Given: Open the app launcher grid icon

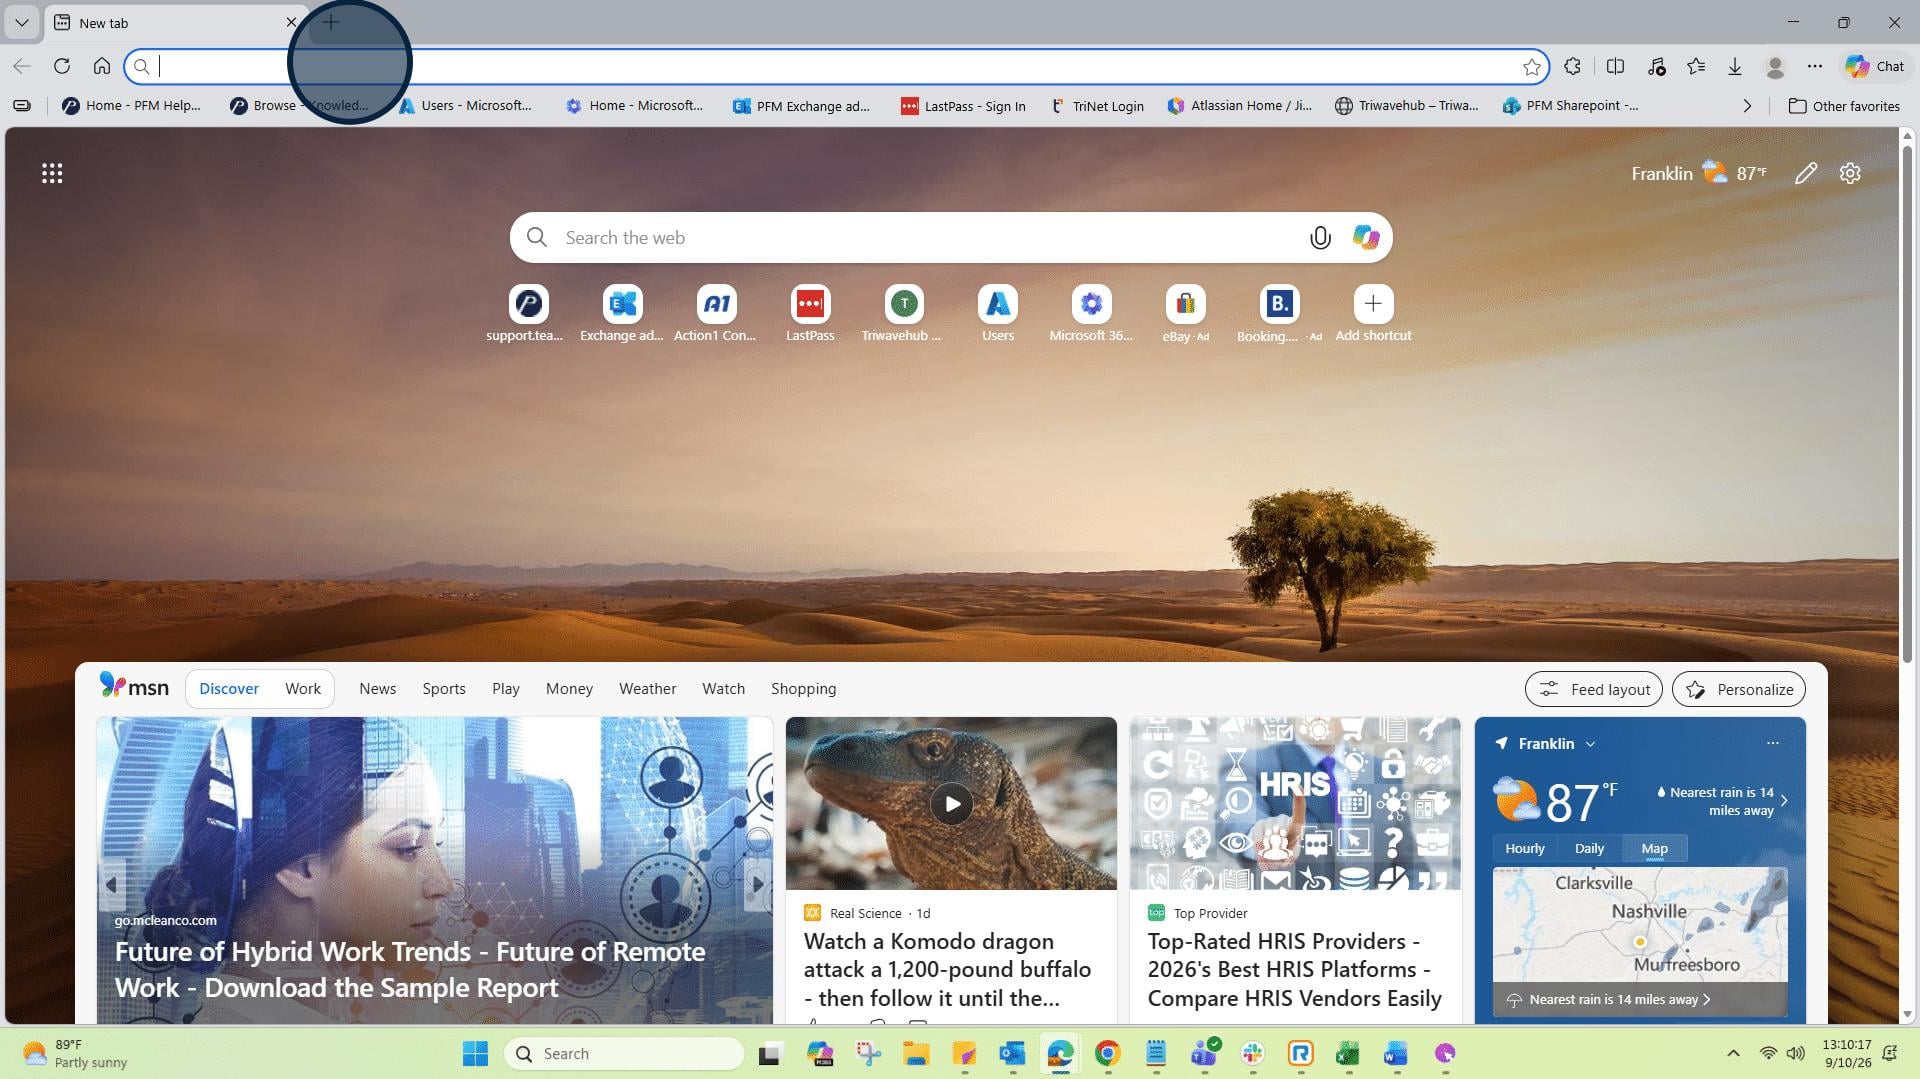Looking at the screenshot, I should [52, 174].
